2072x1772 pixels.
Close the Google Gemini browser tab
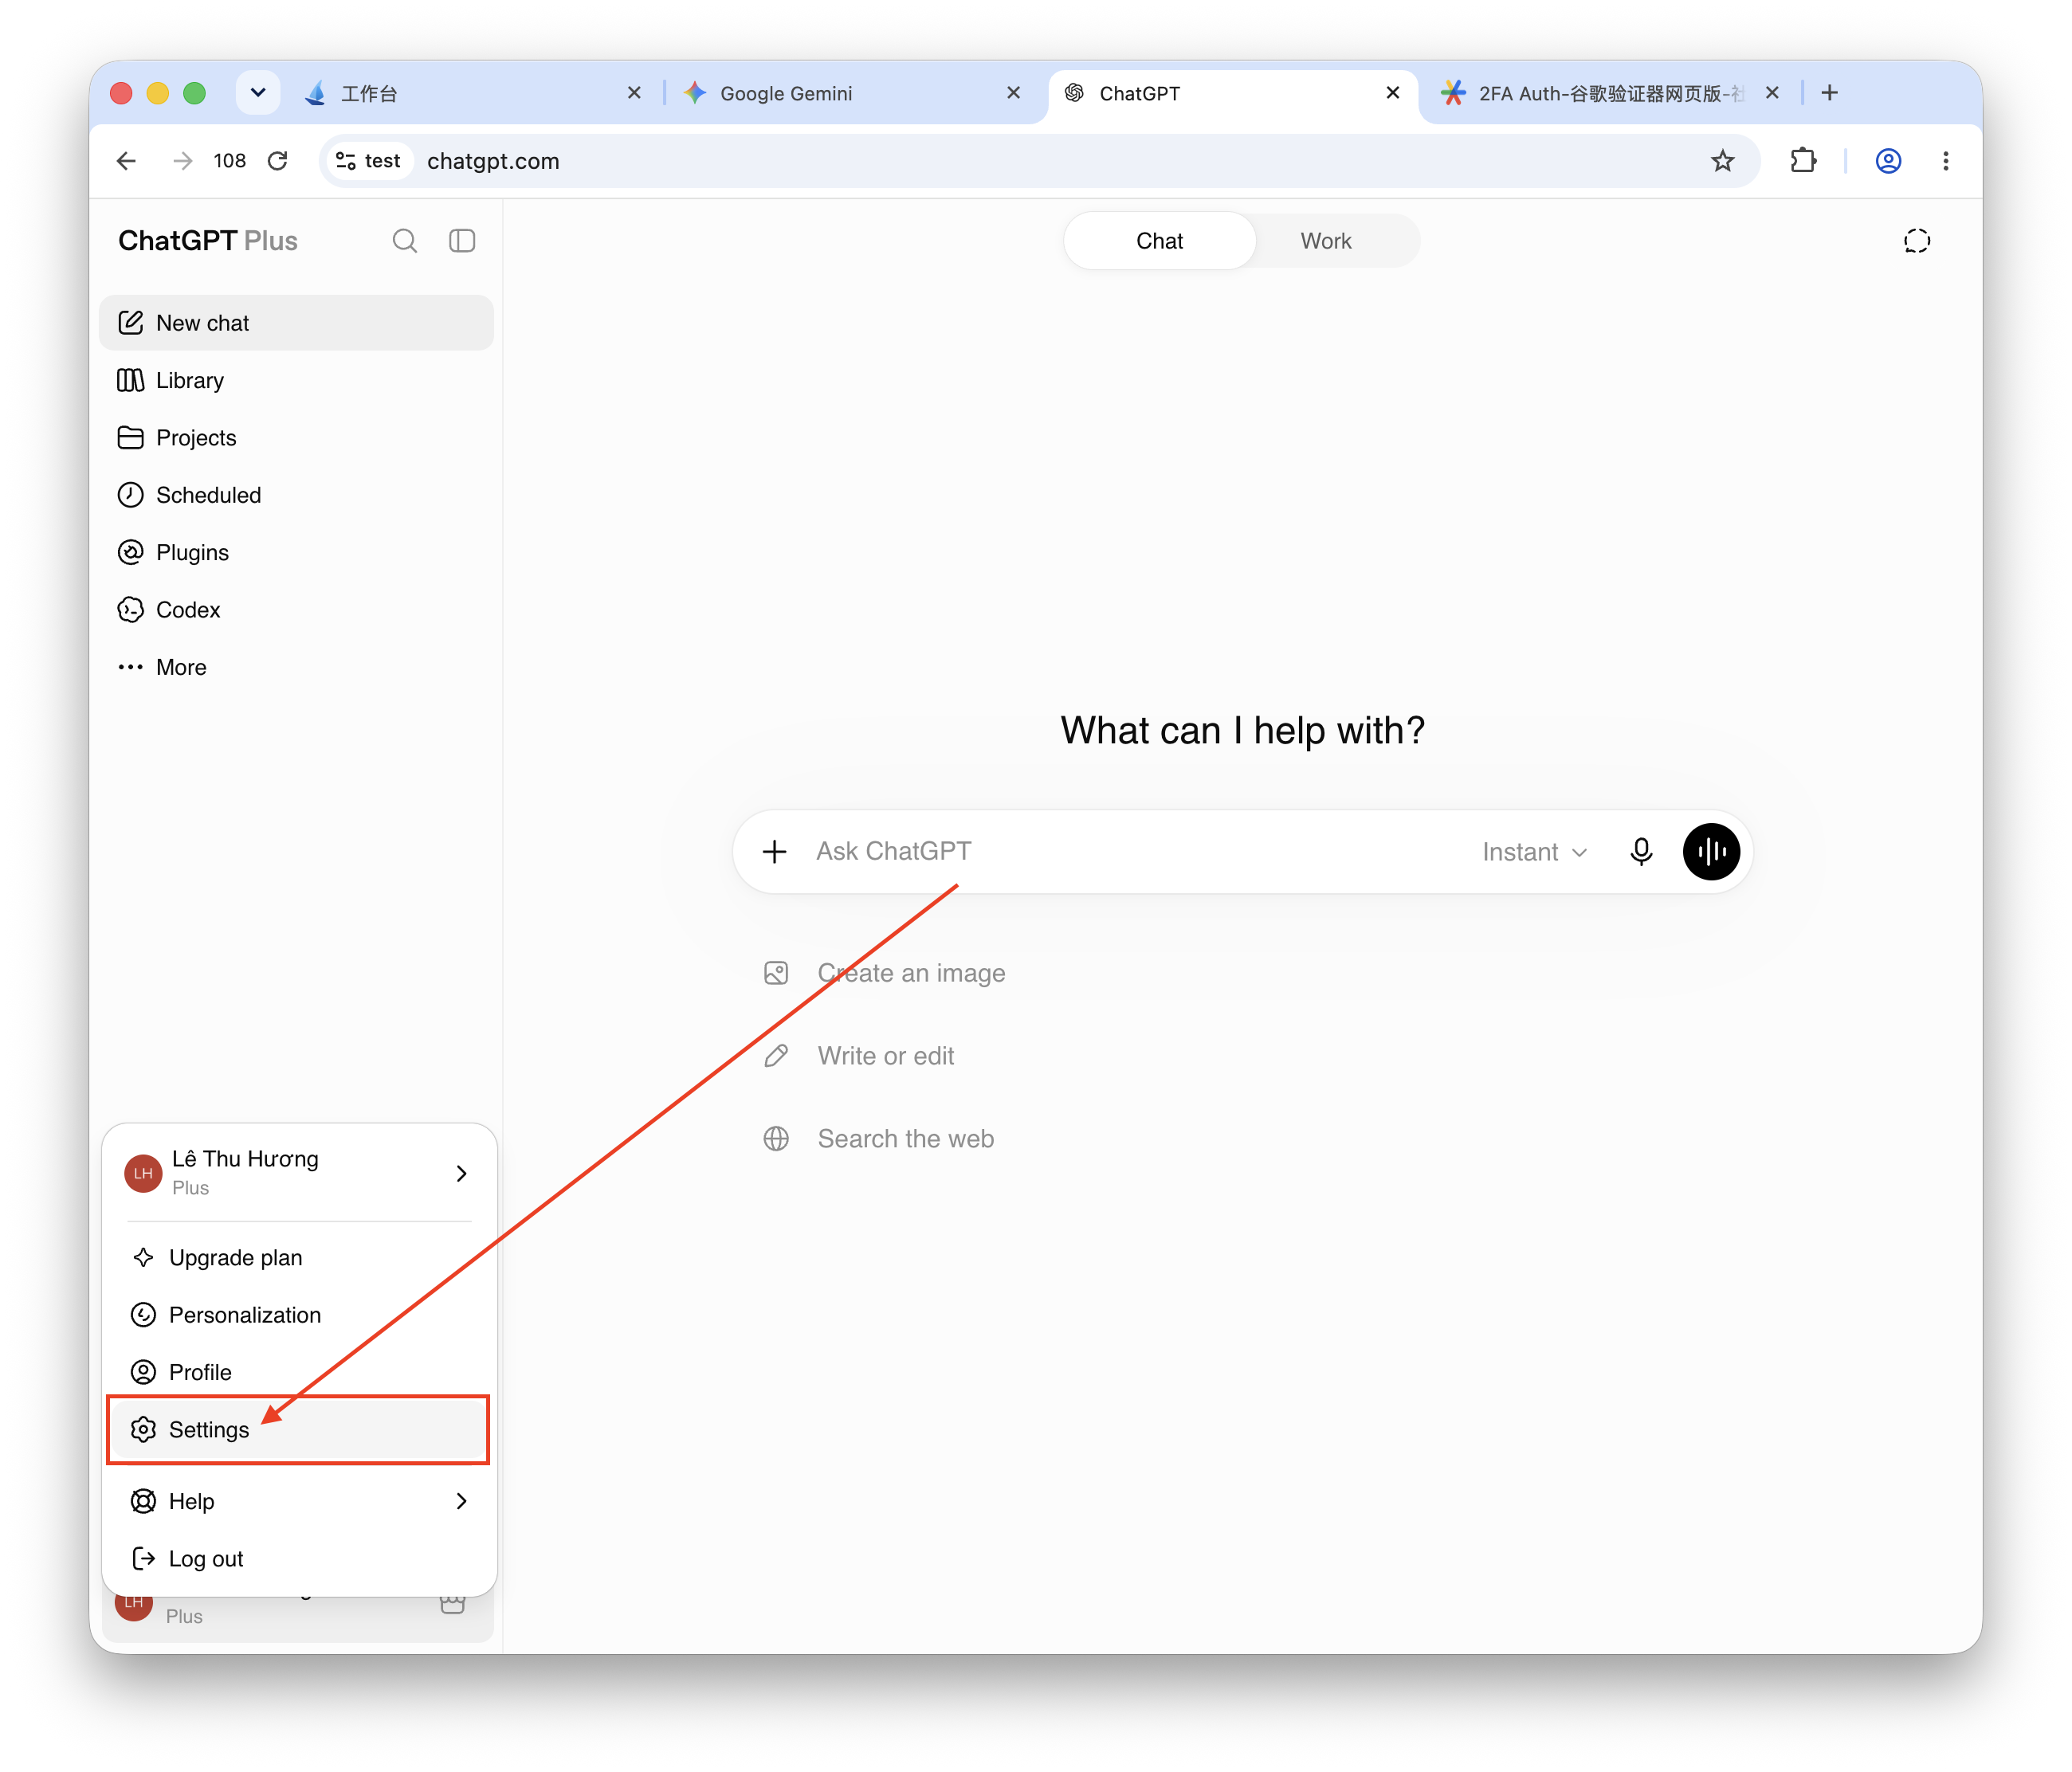pos(1013,93)
